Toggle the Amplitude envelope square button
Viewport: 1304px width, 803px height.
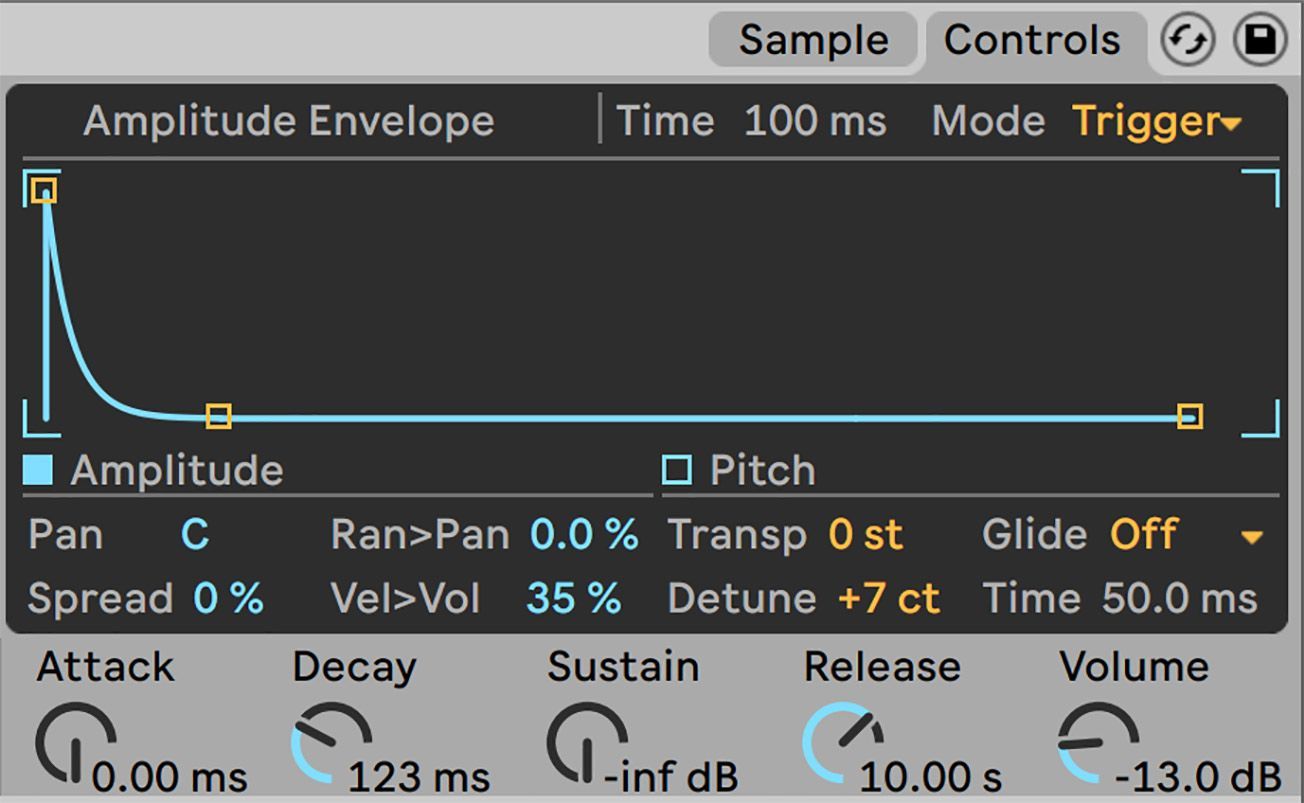point(38,470)
